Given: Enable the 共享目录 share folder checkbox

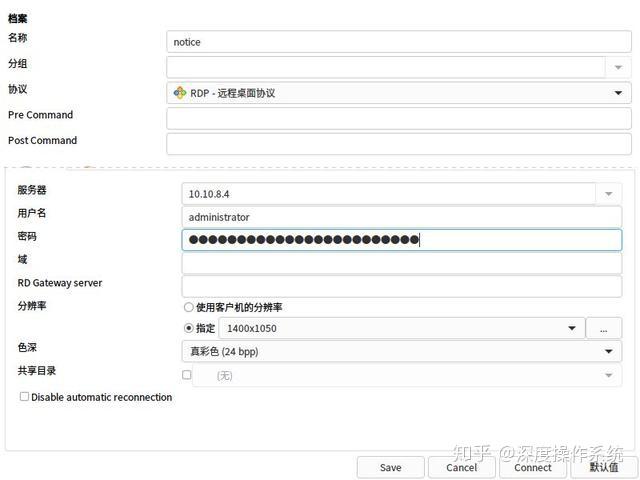Looking at the screenshot, I should pyautogui.click(x=187, y=374).
